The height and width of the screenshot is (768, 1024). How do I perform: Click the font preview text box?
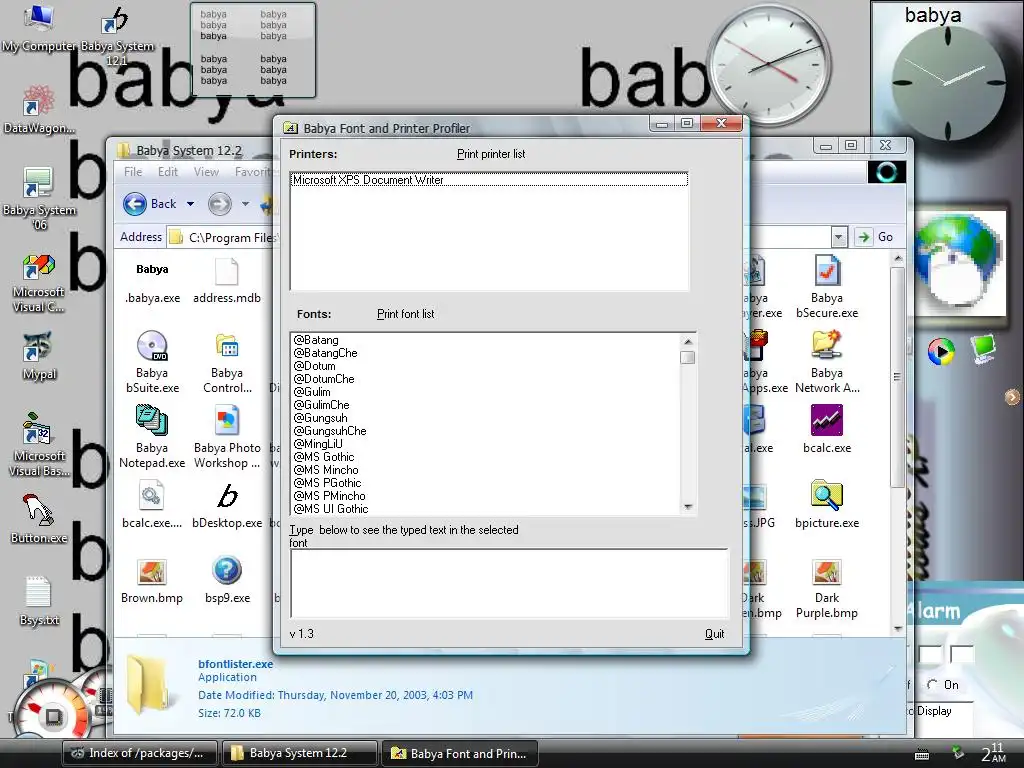[x=509, y=583]
